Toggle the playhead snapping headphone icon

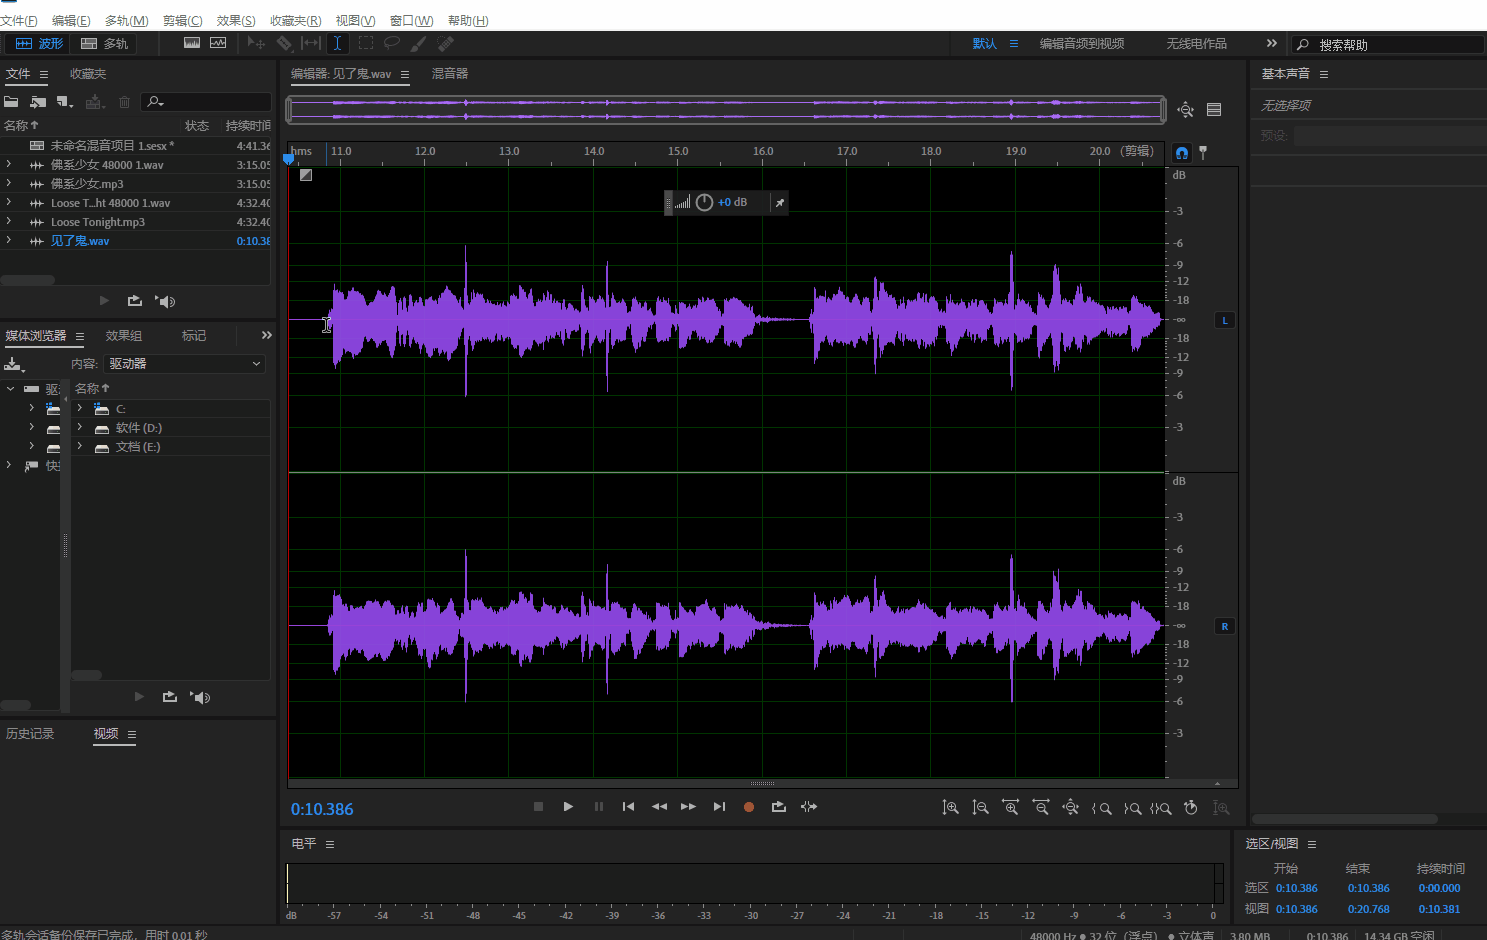(x=1182, y=153)
